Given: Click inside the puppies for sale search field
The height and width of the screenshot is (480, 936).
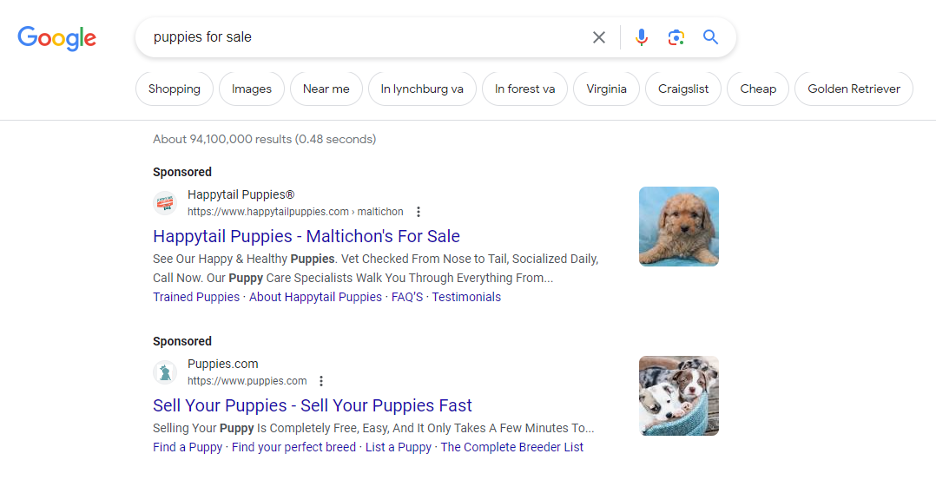Looking at the screenshot, I should [x=364, y=37].
